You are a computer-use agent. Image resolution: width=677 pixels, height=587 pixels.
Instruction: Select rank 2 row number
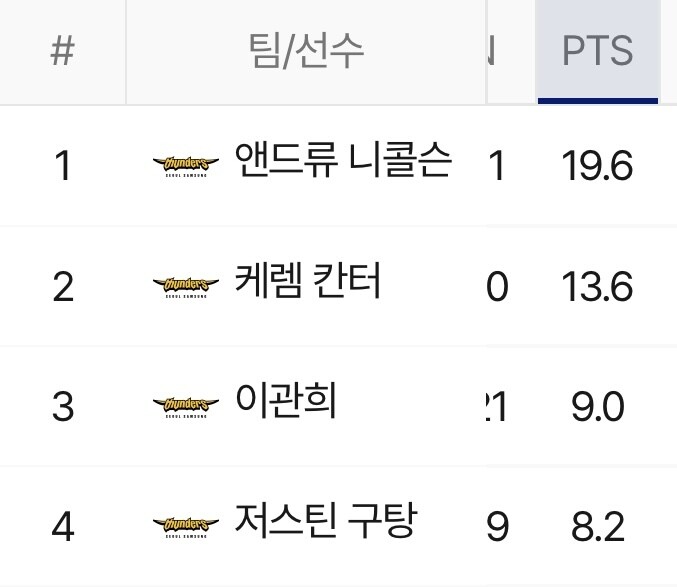point(62,287)
